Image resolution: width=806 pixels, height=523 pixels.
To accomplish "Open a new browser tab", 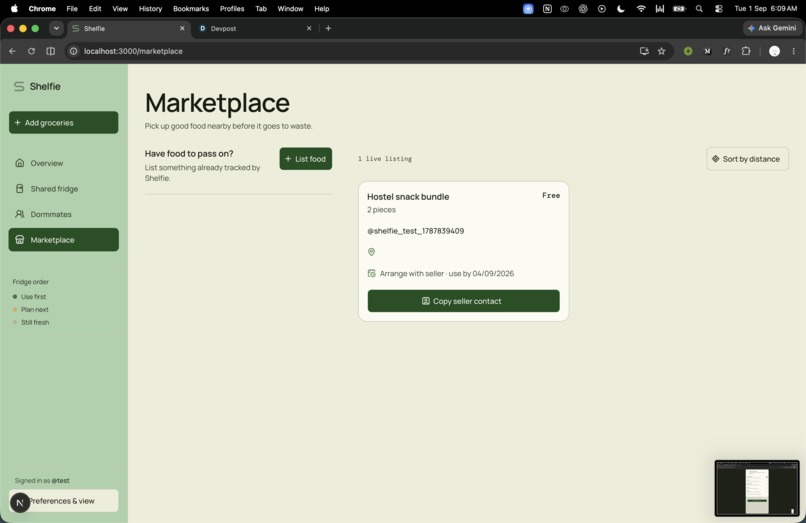I will coord(328,28).
